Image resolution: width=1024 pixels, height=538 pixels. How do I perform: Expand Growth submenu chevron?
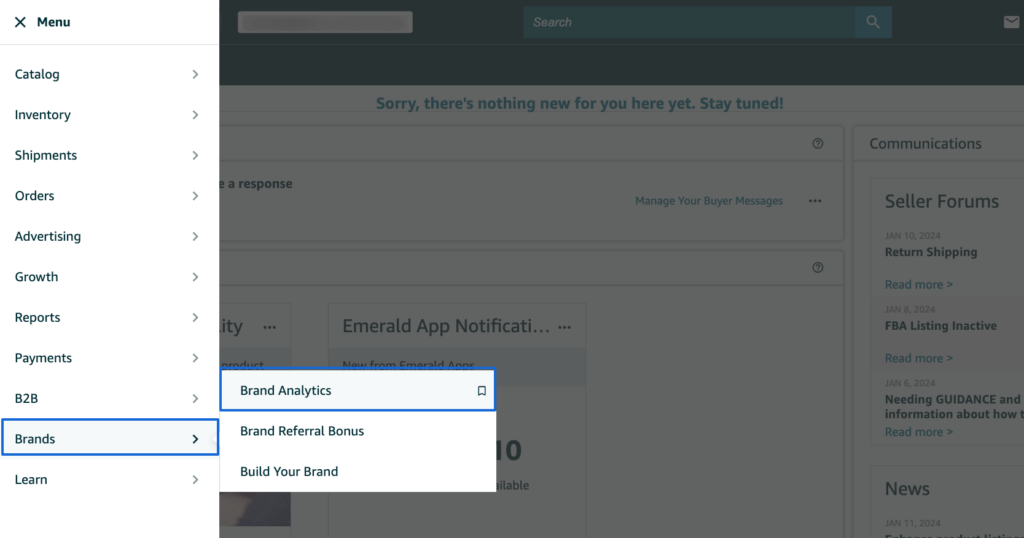click(195, 277)
